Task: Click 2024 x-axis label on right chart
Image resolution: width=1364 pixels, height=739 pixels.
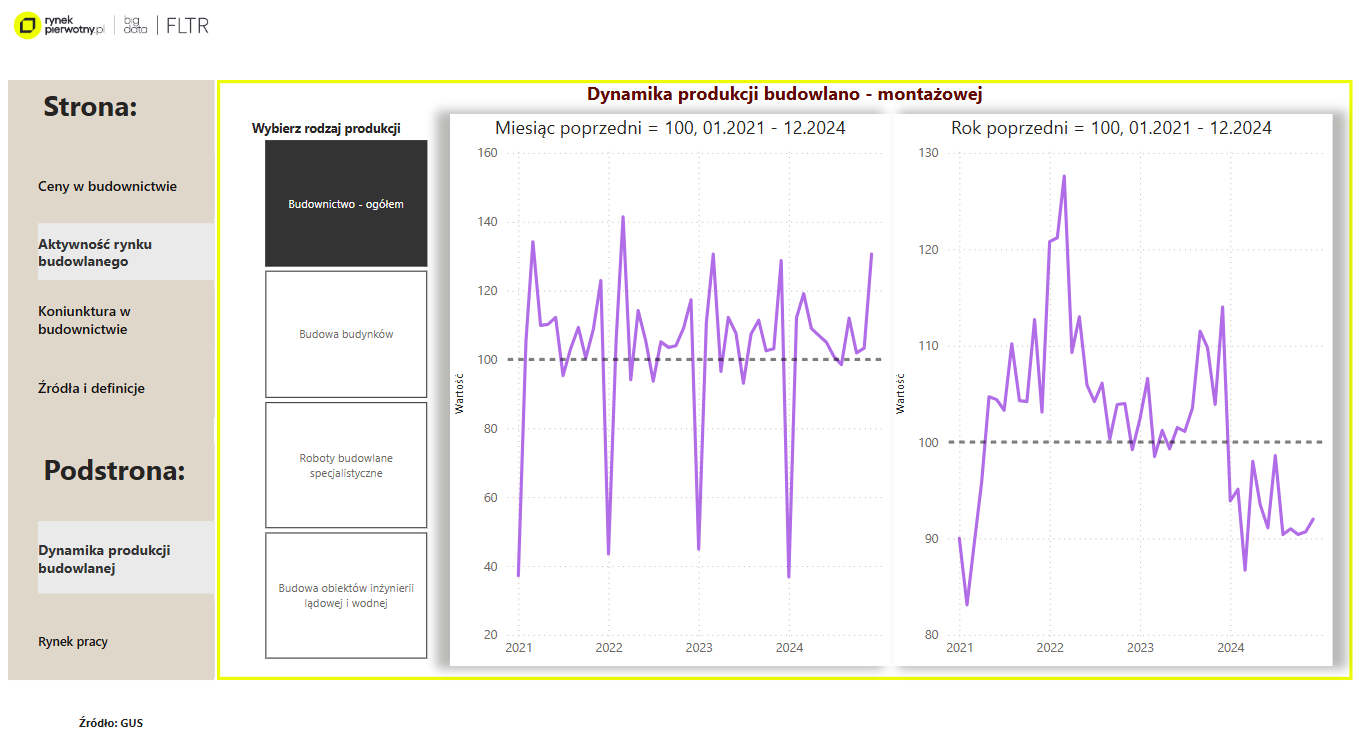Action: 1230,647
